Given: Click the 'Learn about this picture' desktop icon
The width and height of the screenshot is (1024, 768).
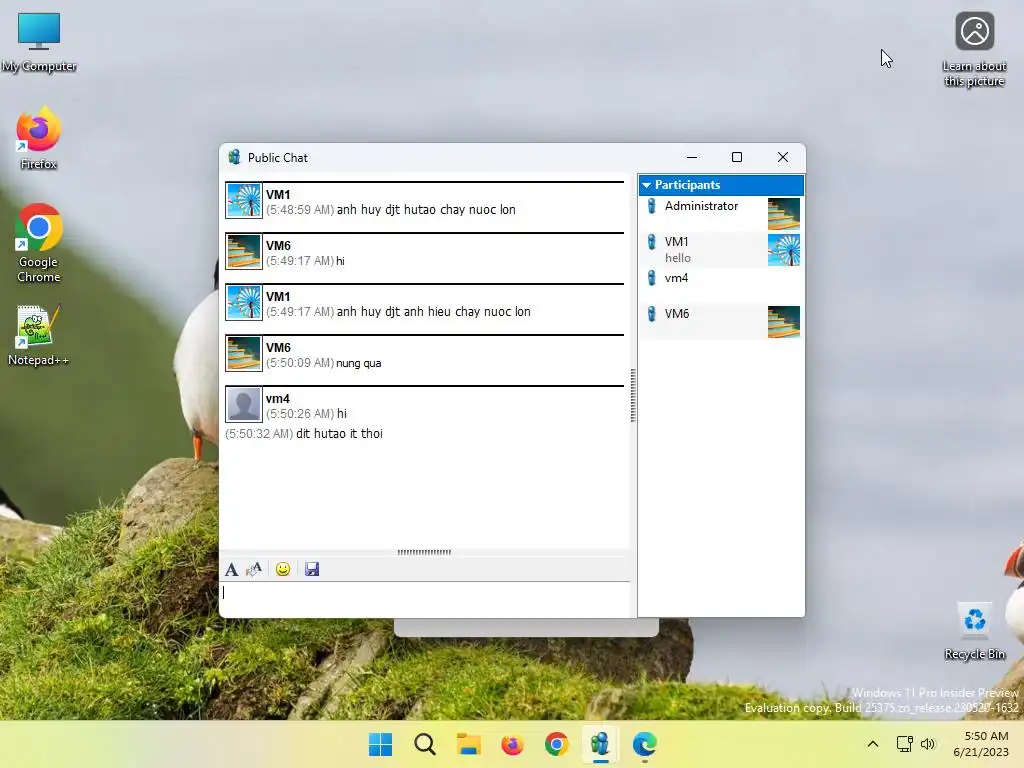Looking at the screenshot, I should tap(974, 50).
